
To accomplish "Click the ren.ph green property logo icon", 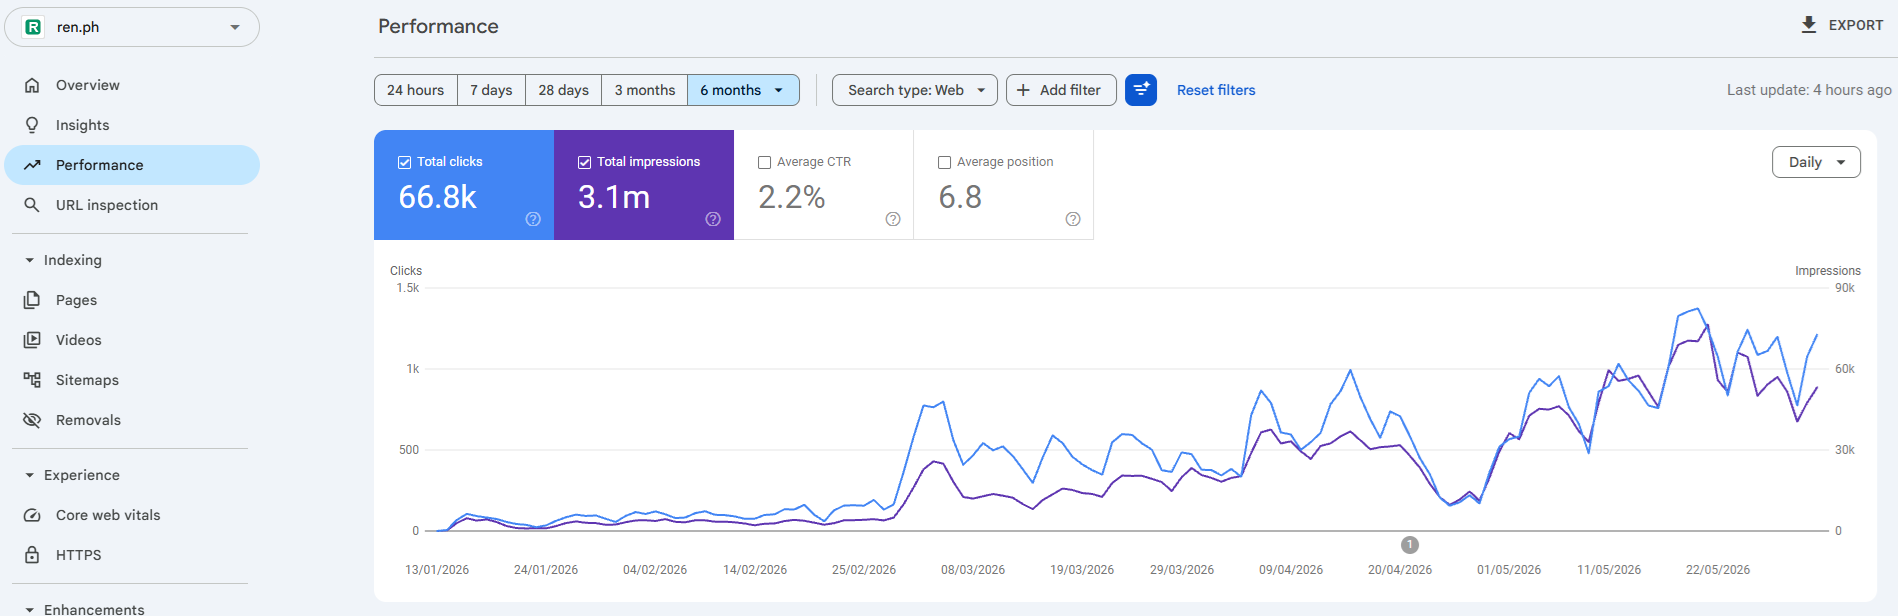I will (x=33, y=27).
